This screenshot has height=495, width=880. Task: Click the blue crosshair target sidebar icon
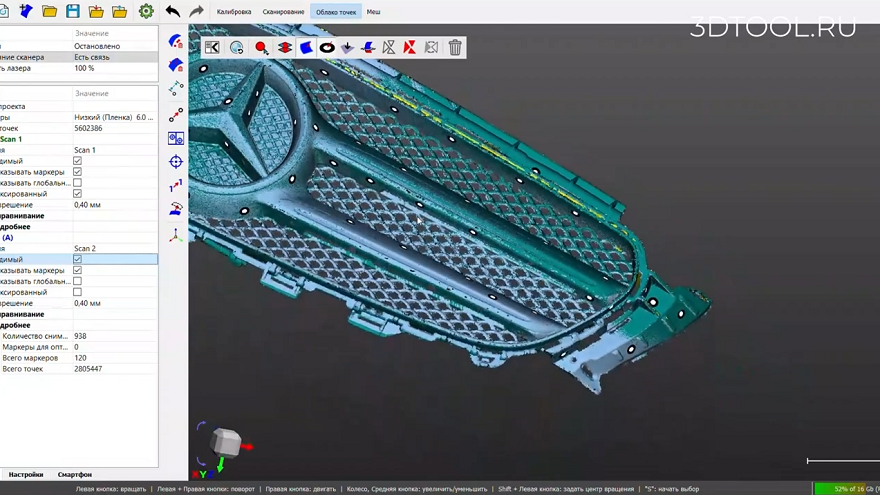pos(176,162)
